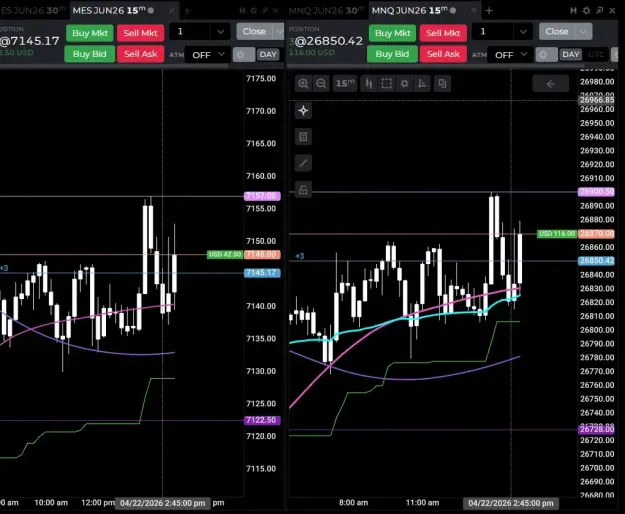Open MES panel header settings gear

(x=254, y=11)
